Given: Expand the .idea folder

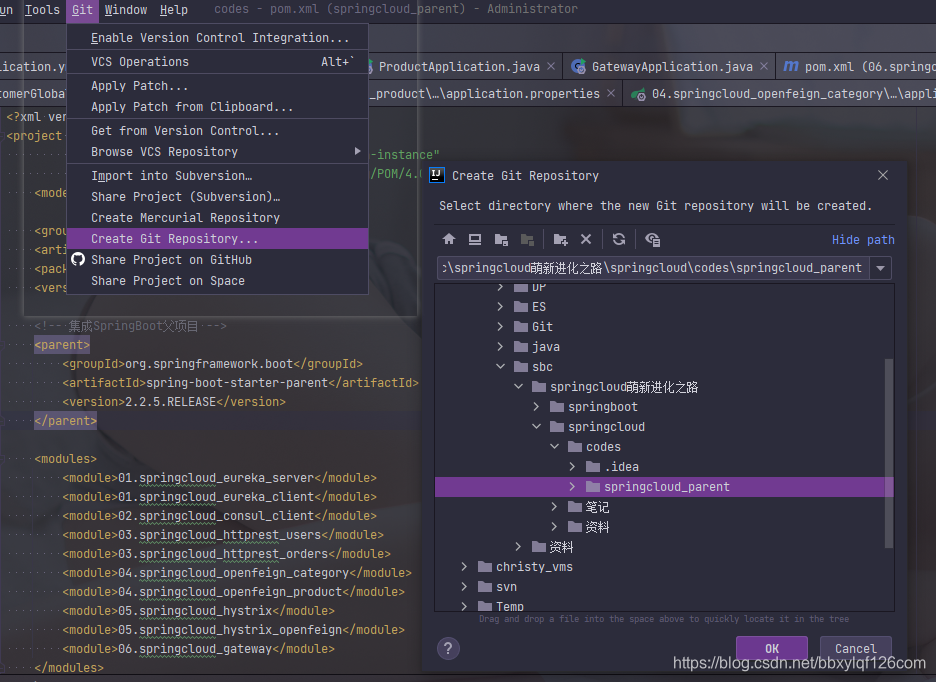Looking at the screenshot, I should coord(572,467).
